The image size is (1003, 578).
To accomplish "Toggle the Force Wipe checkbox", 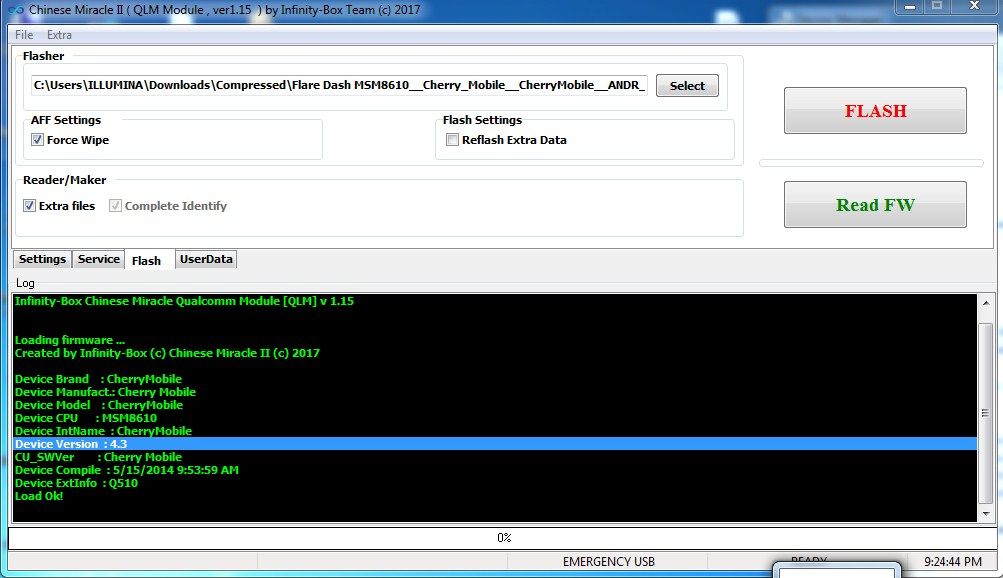I will pyautogui.click(x=37, y=140).
